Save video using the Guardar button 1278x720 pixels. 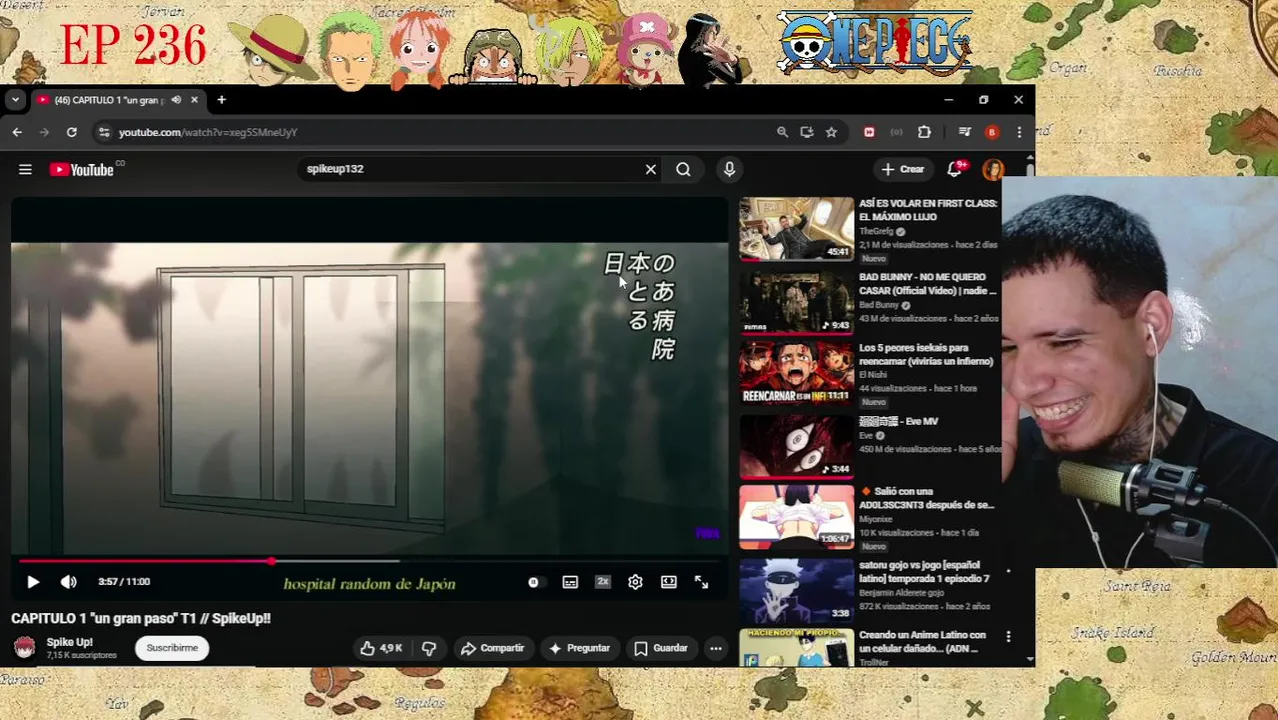coord(661,648)
